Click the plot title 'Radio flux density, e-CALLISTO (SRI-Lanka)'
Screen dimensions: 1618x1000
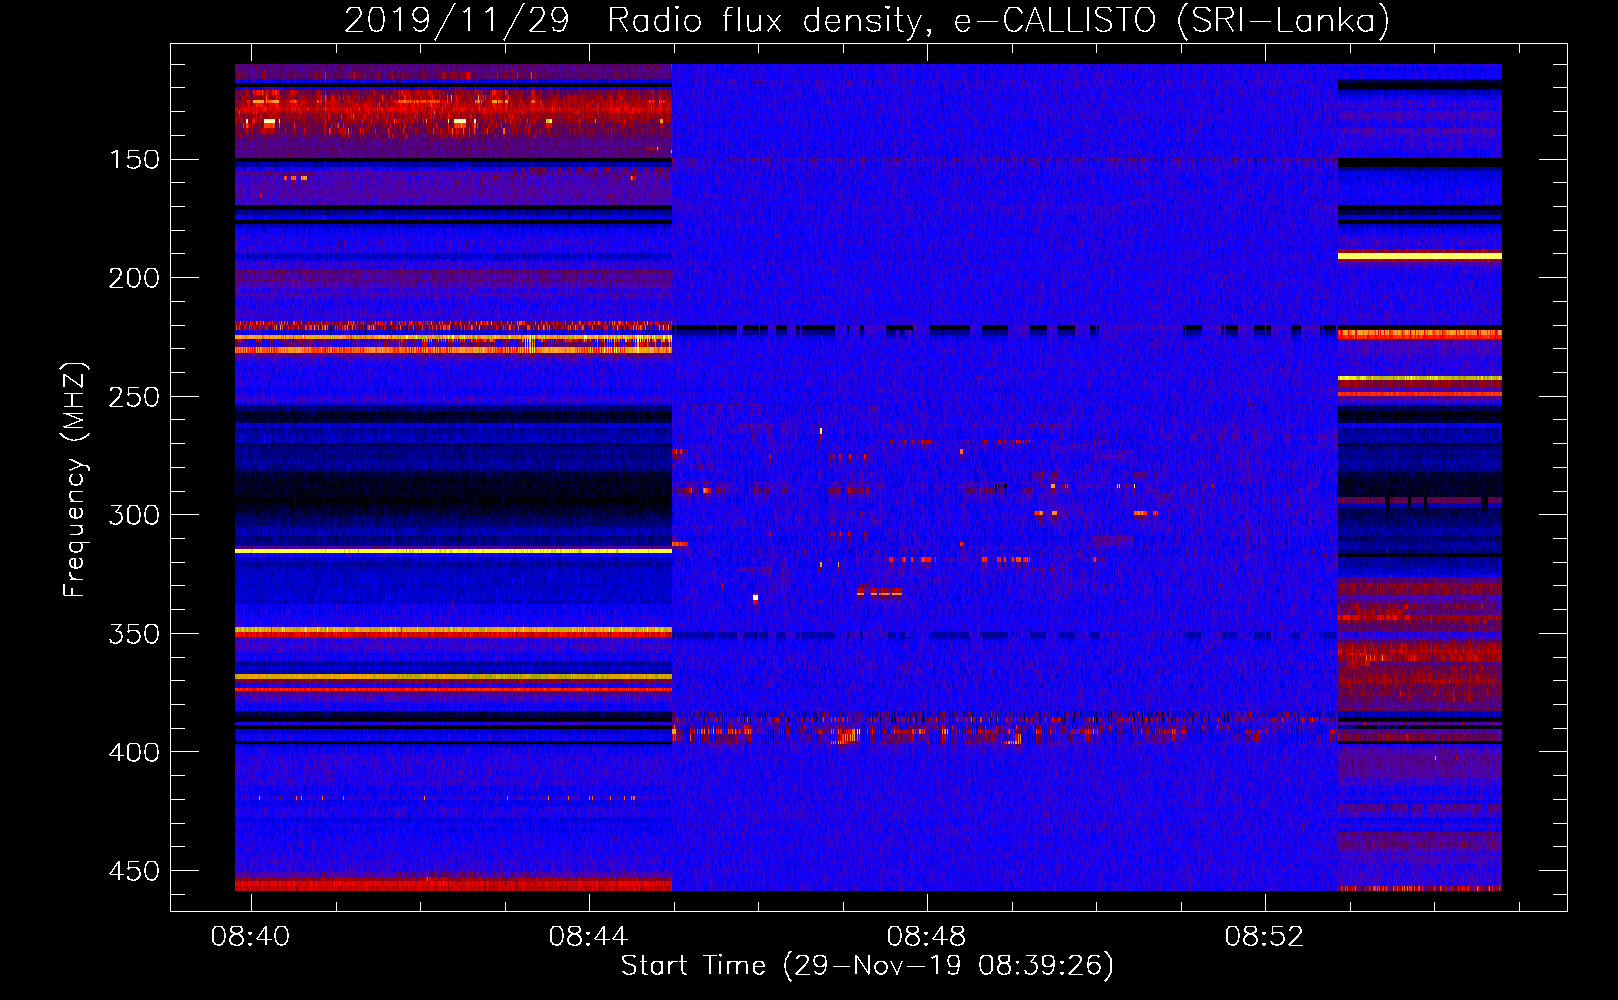pyautogui.click(x=998, y=21)
